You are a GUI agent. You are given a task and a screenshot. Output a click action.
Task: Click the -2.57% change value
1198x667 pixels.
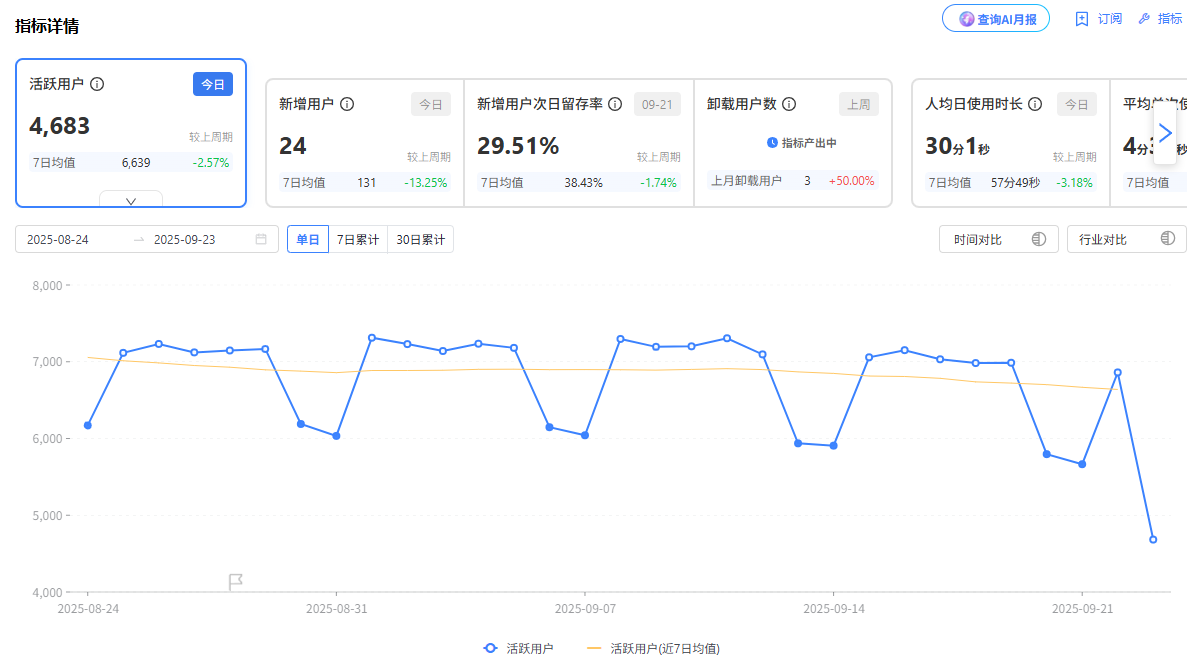pyautogui.click(x=211, y=163)
